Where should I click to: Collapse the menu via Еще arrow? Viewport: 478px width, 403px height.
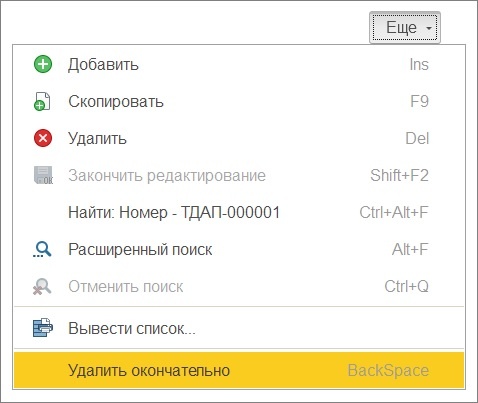coord(429,28)
